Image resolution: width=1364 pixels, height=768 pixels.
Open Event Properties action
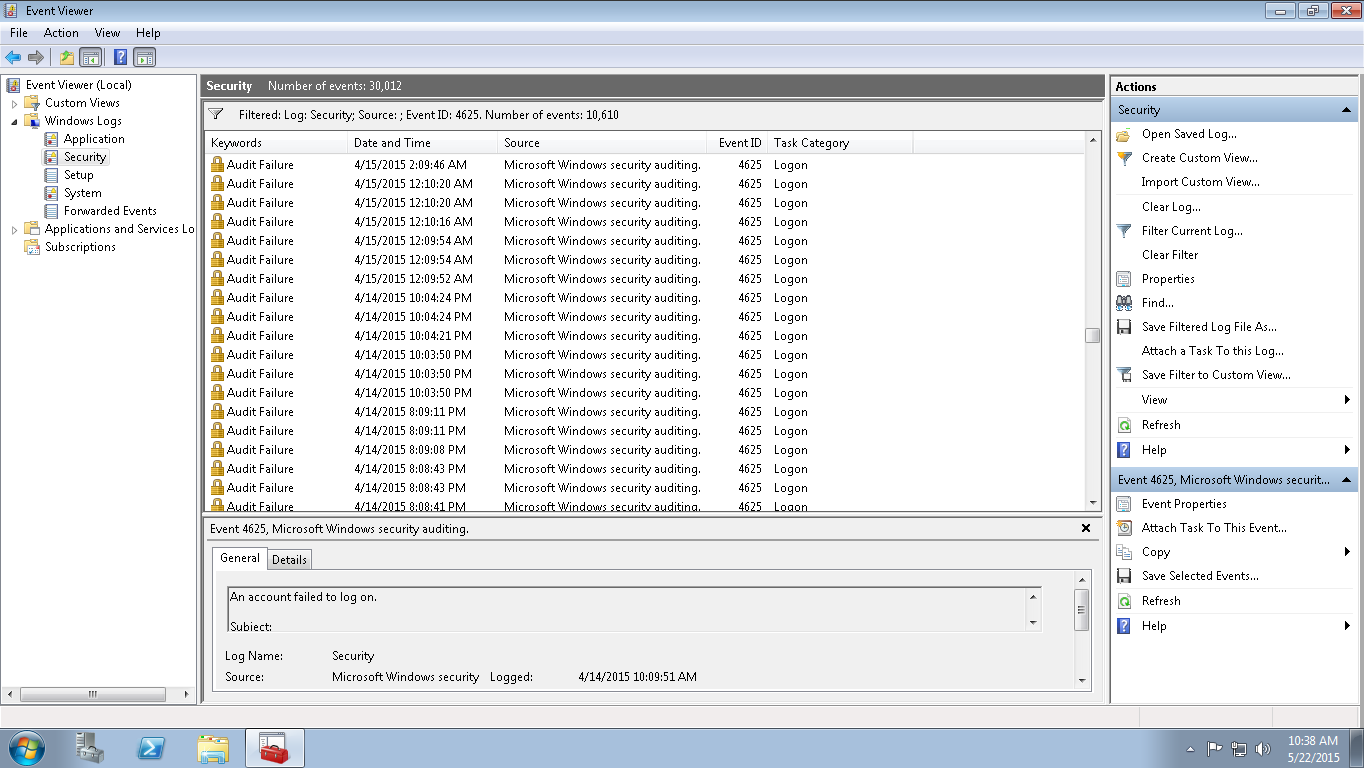click(1184, 504)
